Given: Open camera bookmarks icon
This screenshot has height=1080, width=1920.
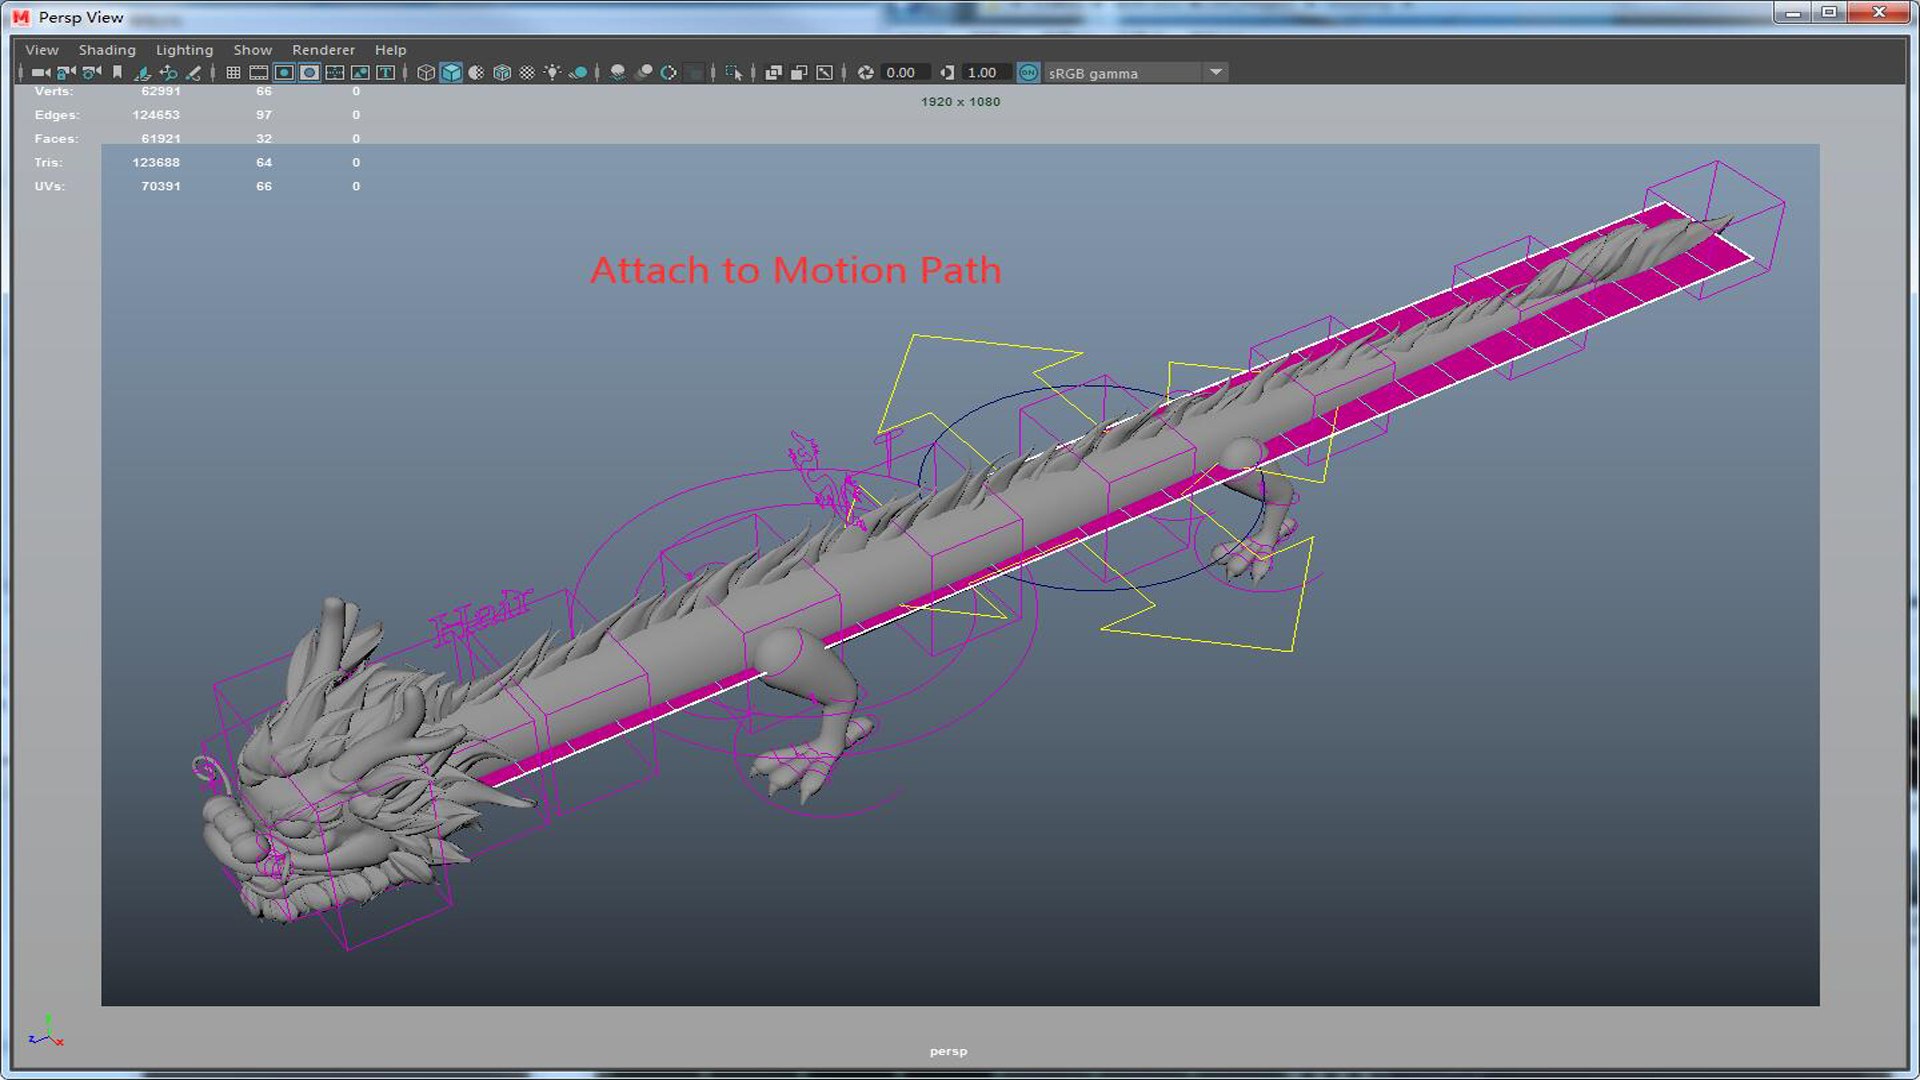Looking at the screenshot, I should 117,73.
